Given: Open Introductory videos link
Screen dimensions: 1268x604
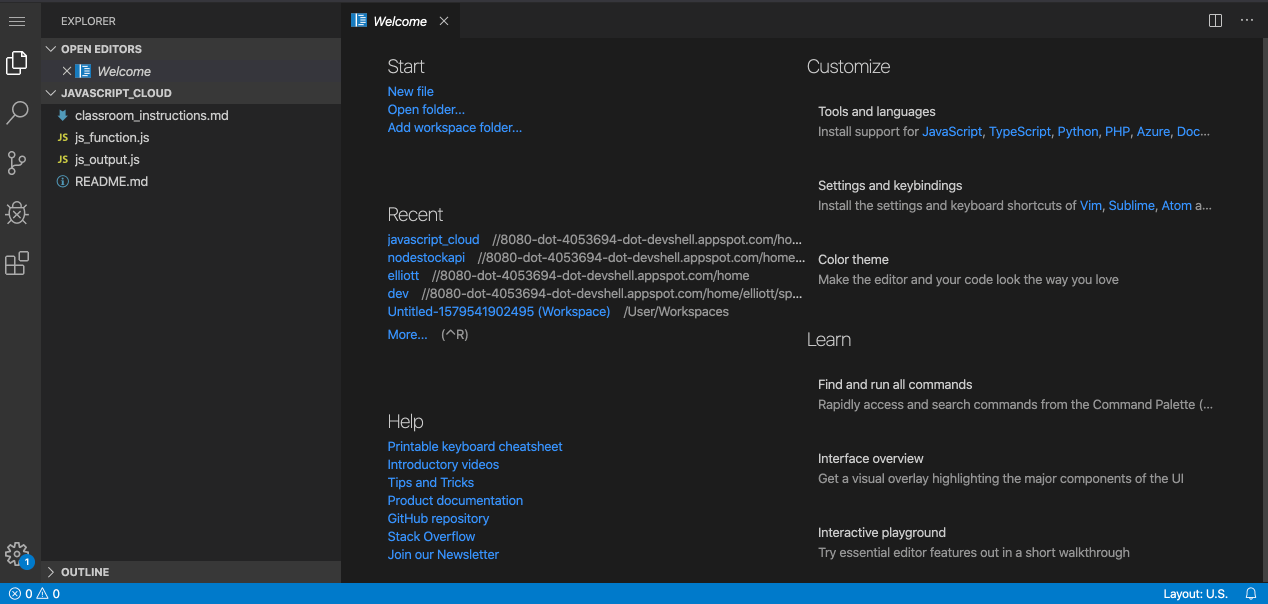Looking at the screenshot, I should pos(443,464).
